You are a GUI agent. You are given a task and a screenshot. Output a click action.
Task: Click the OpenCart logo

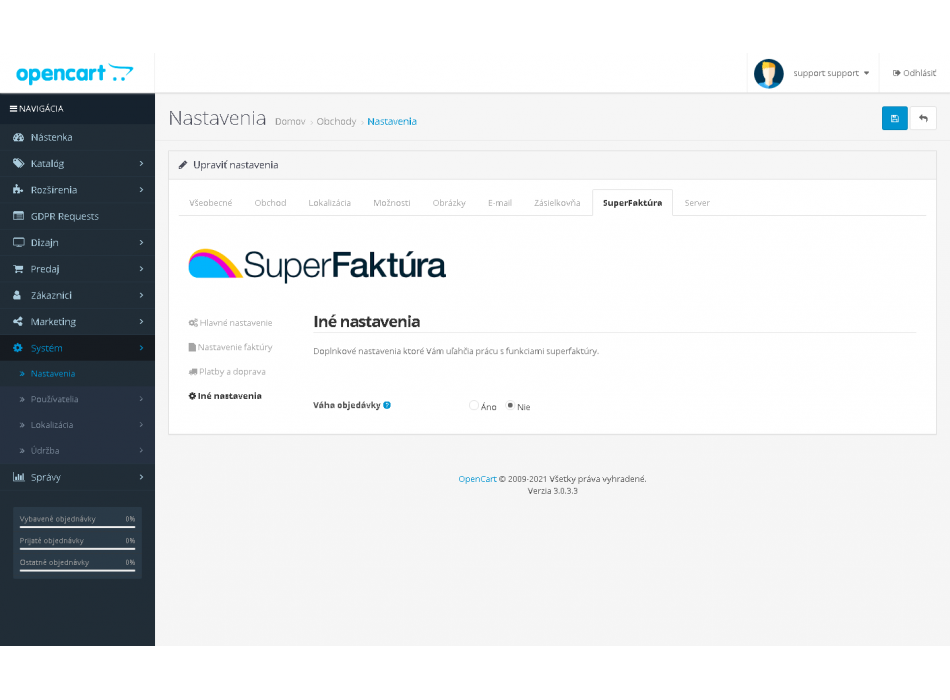75,73
